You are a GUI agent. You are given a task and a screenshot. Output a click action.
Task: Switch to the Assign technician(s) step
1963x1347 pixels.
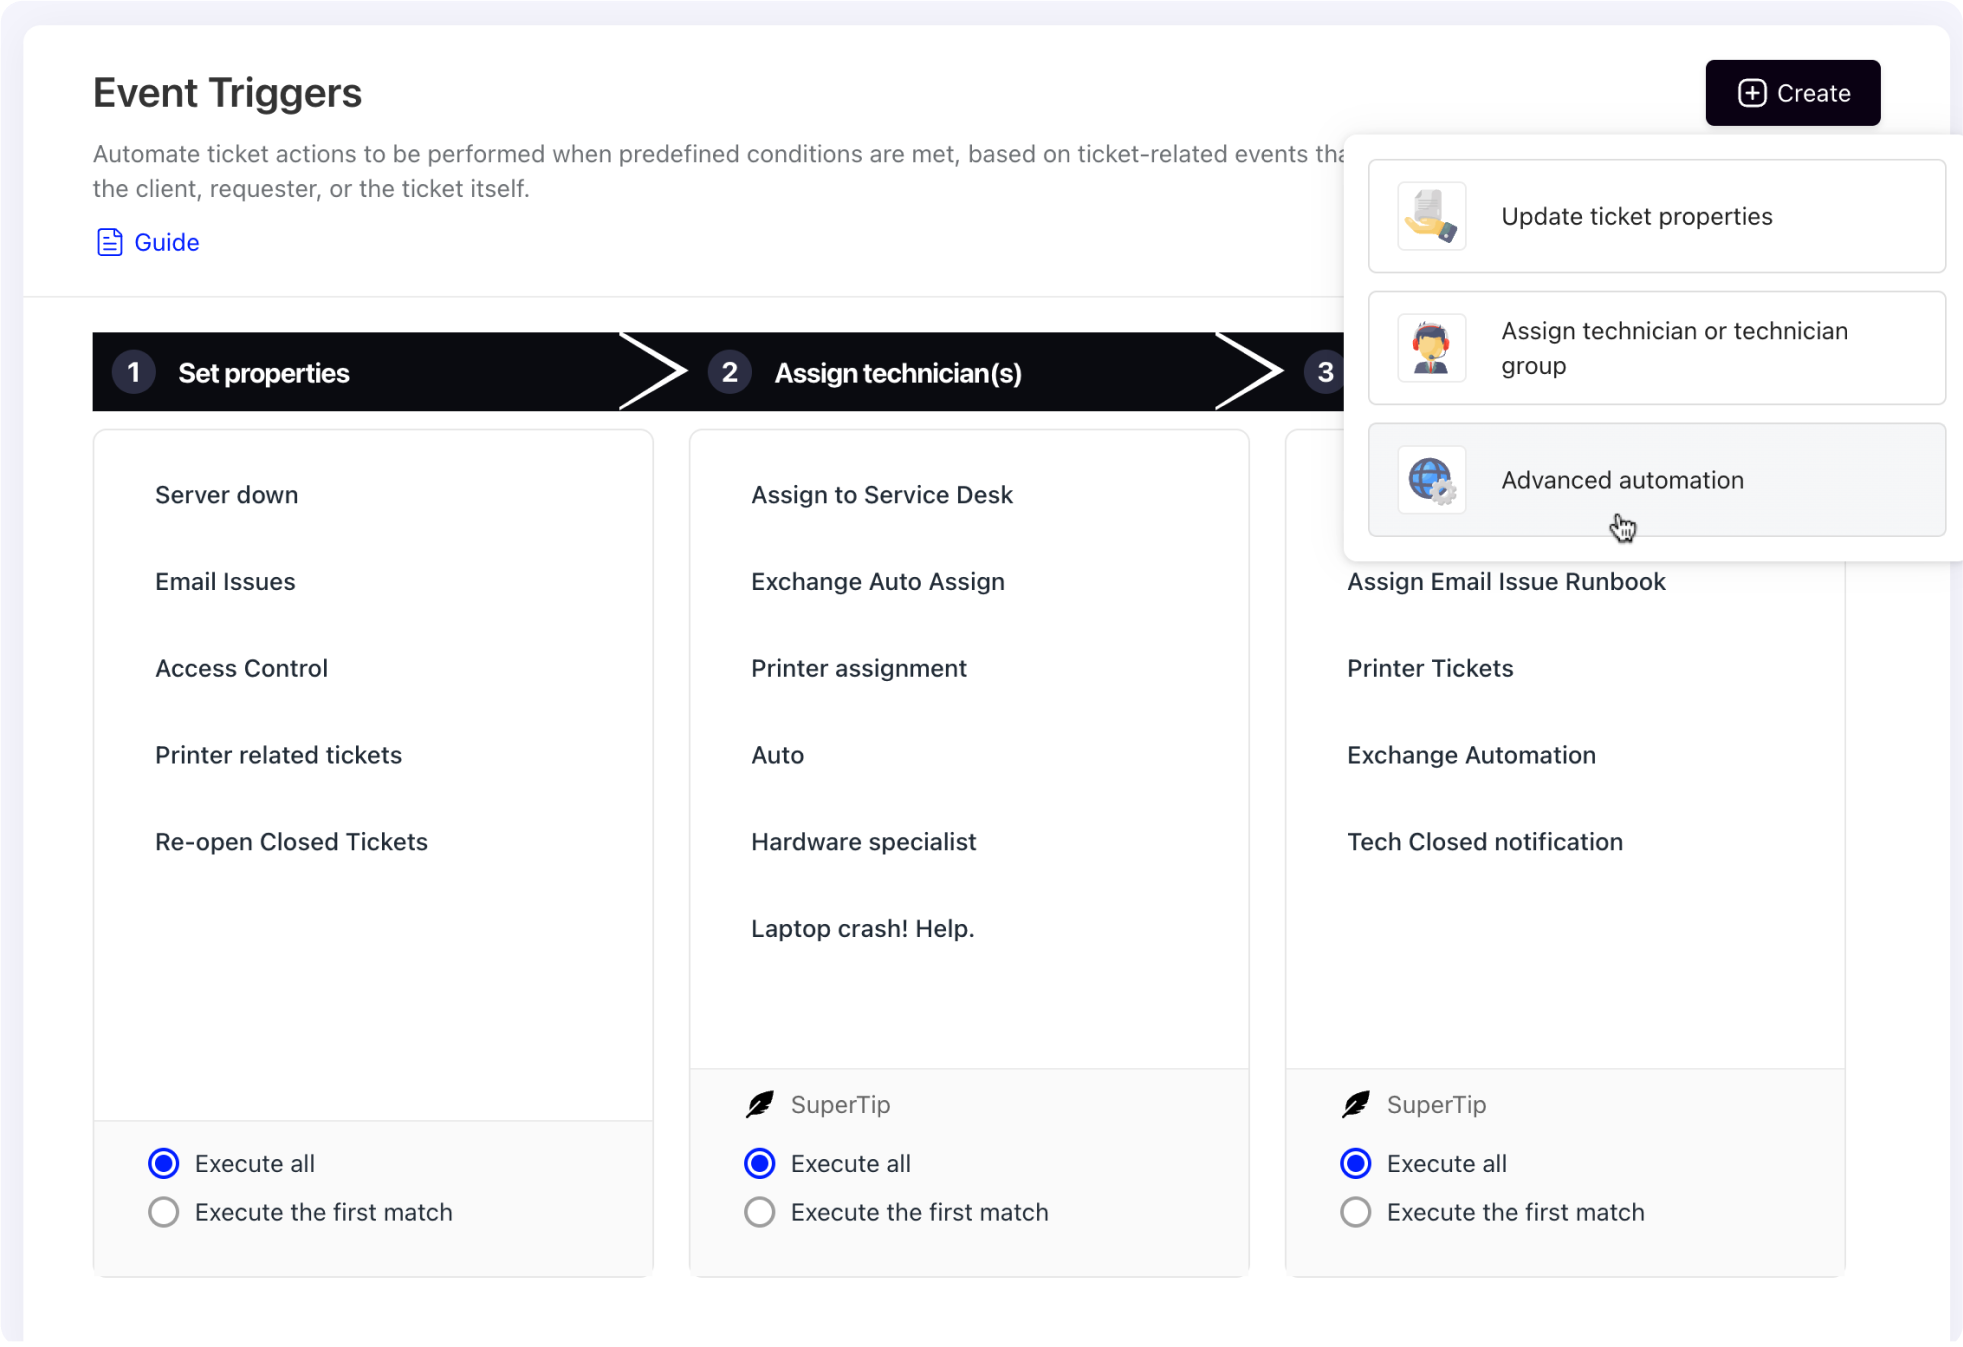click(897, 371)
